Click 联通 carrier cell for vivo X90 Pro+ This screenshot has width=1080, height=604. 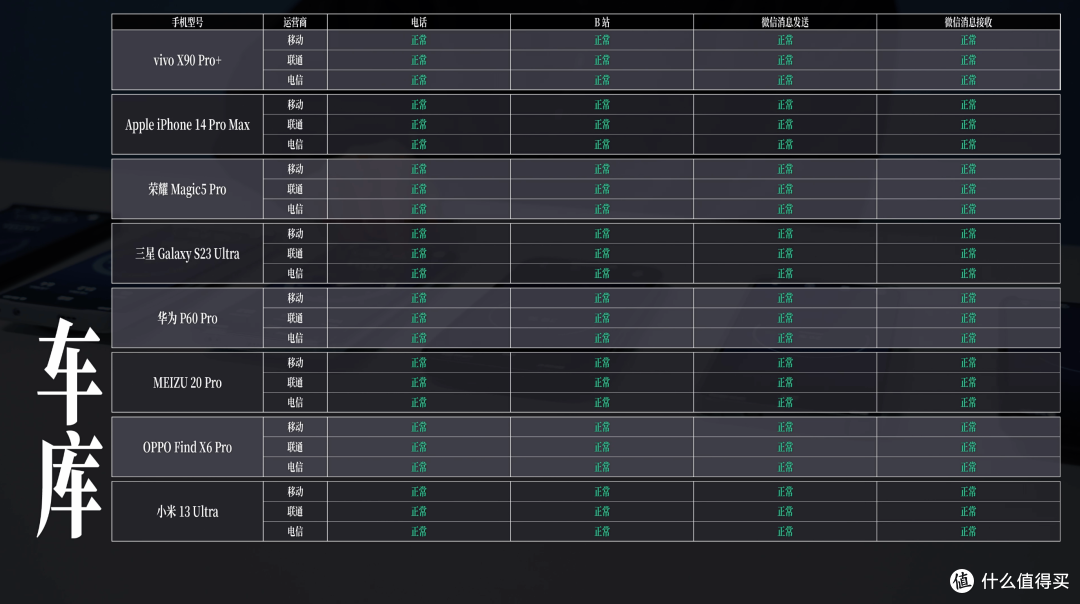(x=295, y=60)
